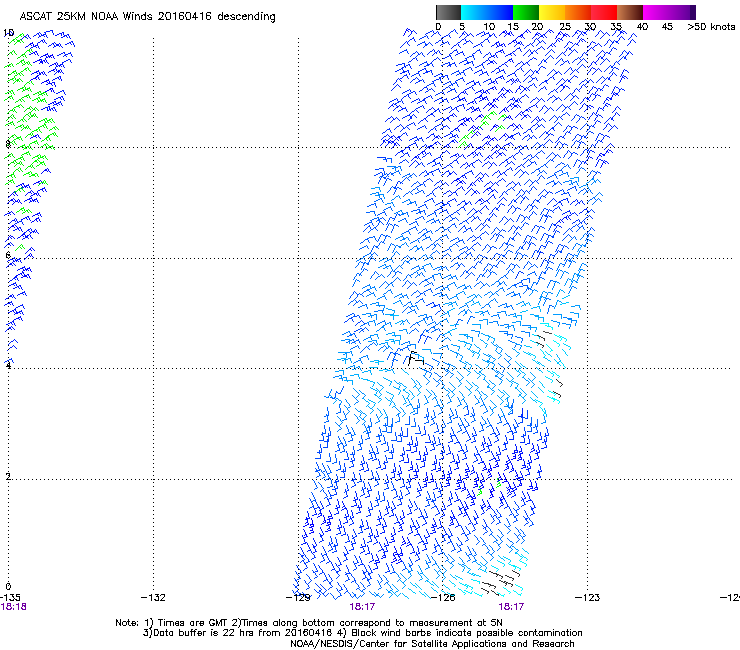Image resolution: width=740 pixels, height=650 pixels.
Task: Click the latitude '2' axis label
Action: pyautogui.click(x=8, y=476)
